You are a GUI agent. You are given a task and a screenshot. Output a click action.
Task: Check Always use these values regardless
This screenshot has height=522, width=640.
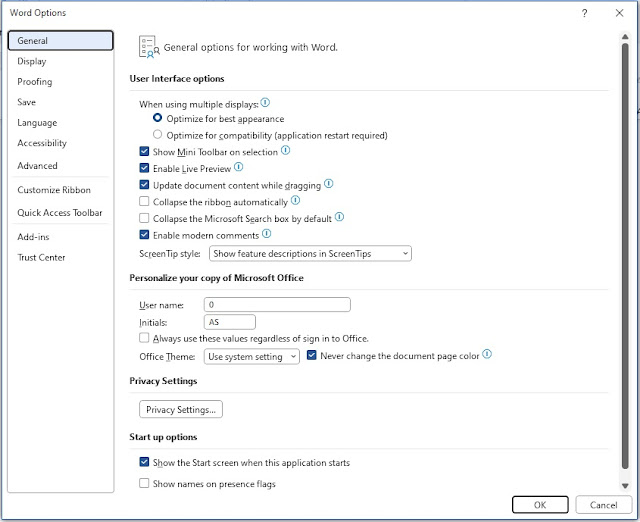(x=144, y=338)
